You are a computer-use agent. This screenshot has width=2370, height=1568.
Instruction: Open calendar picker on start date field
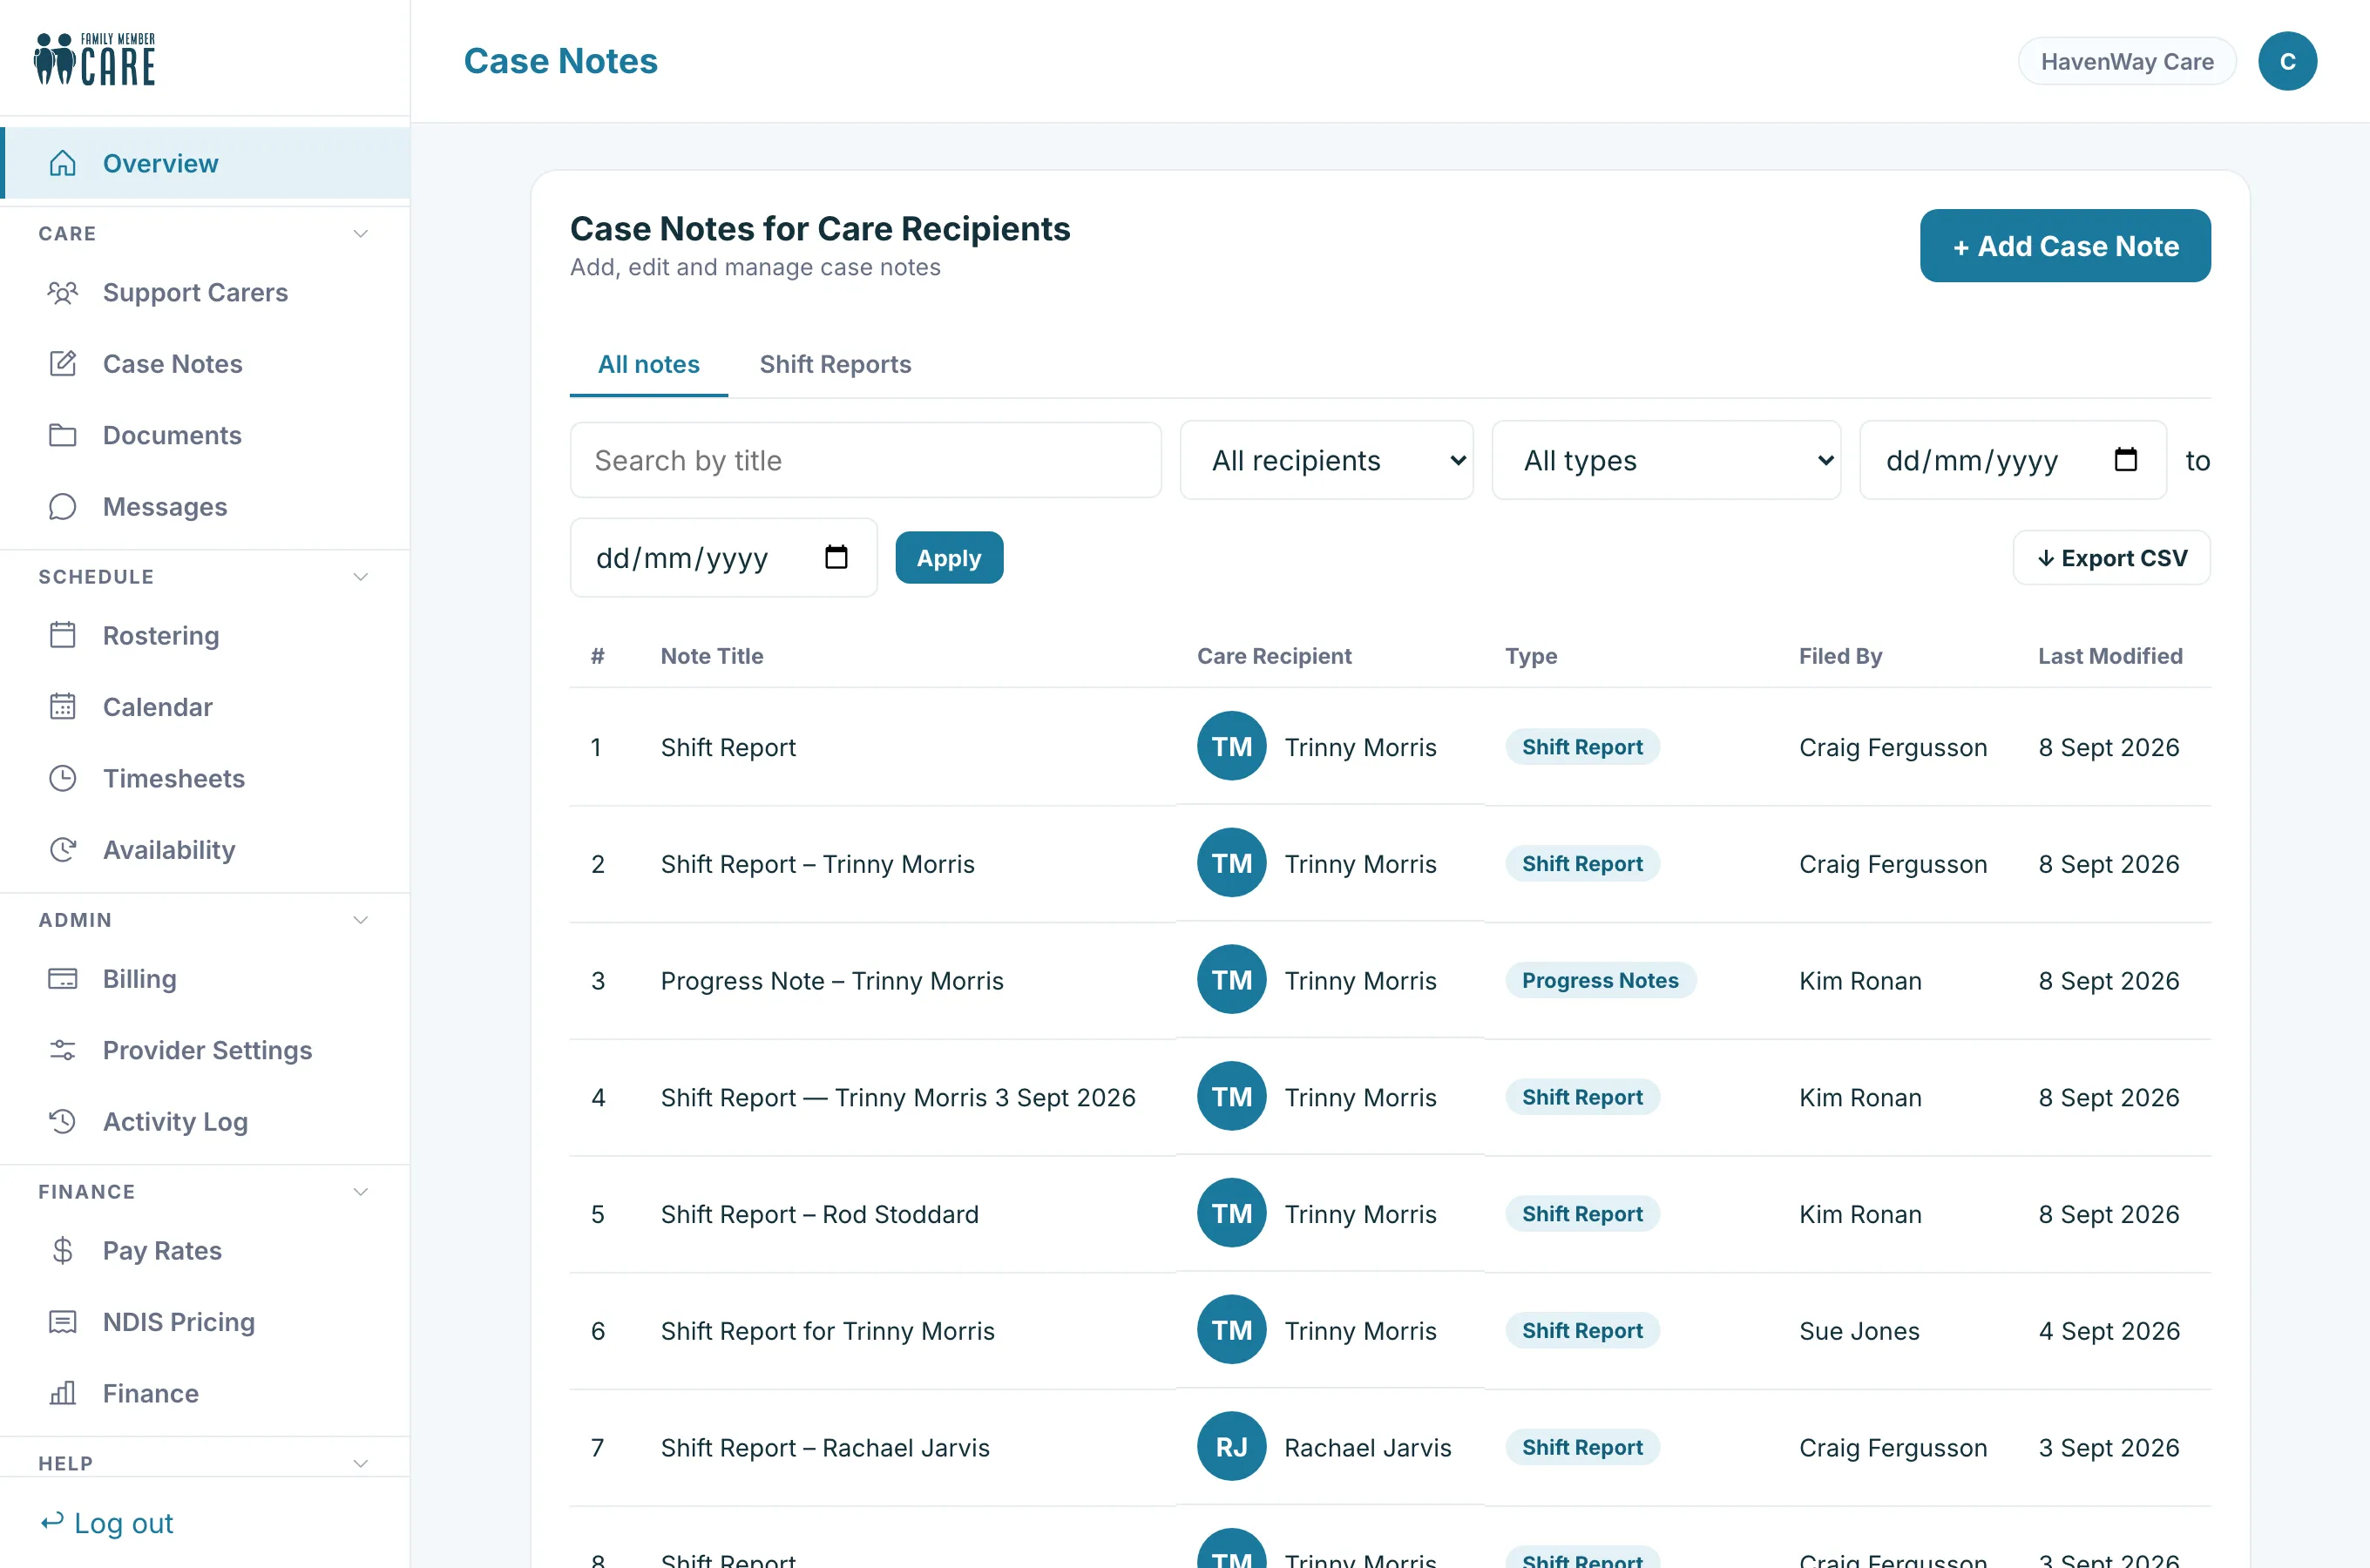tap(2125, 460)
